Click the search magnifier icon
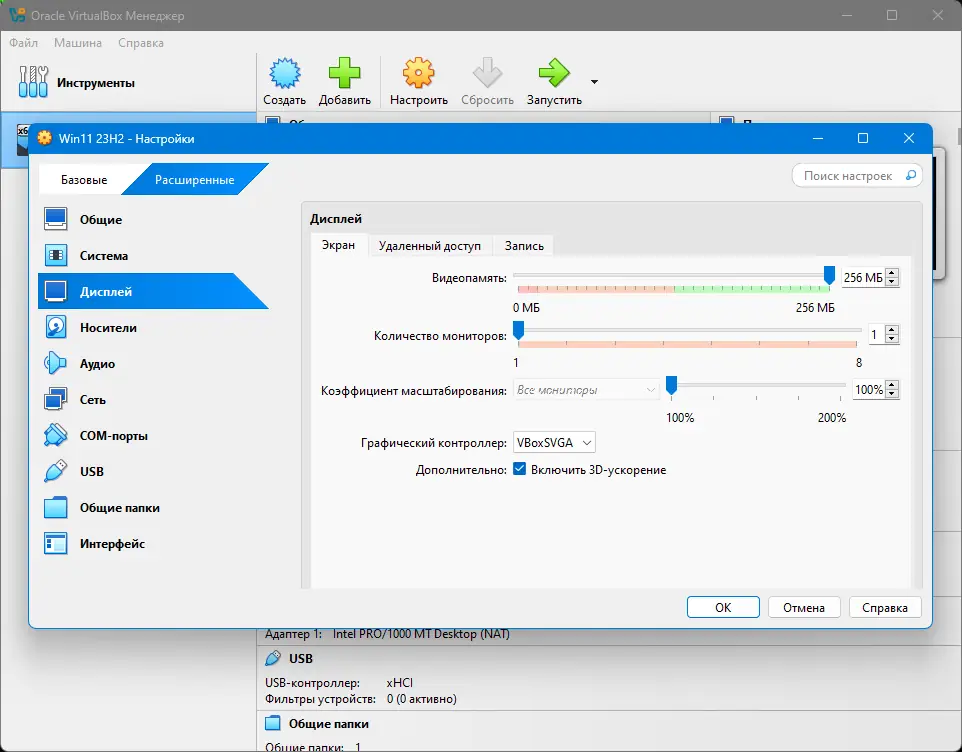The image size is (962, 752). pos(911,175)
